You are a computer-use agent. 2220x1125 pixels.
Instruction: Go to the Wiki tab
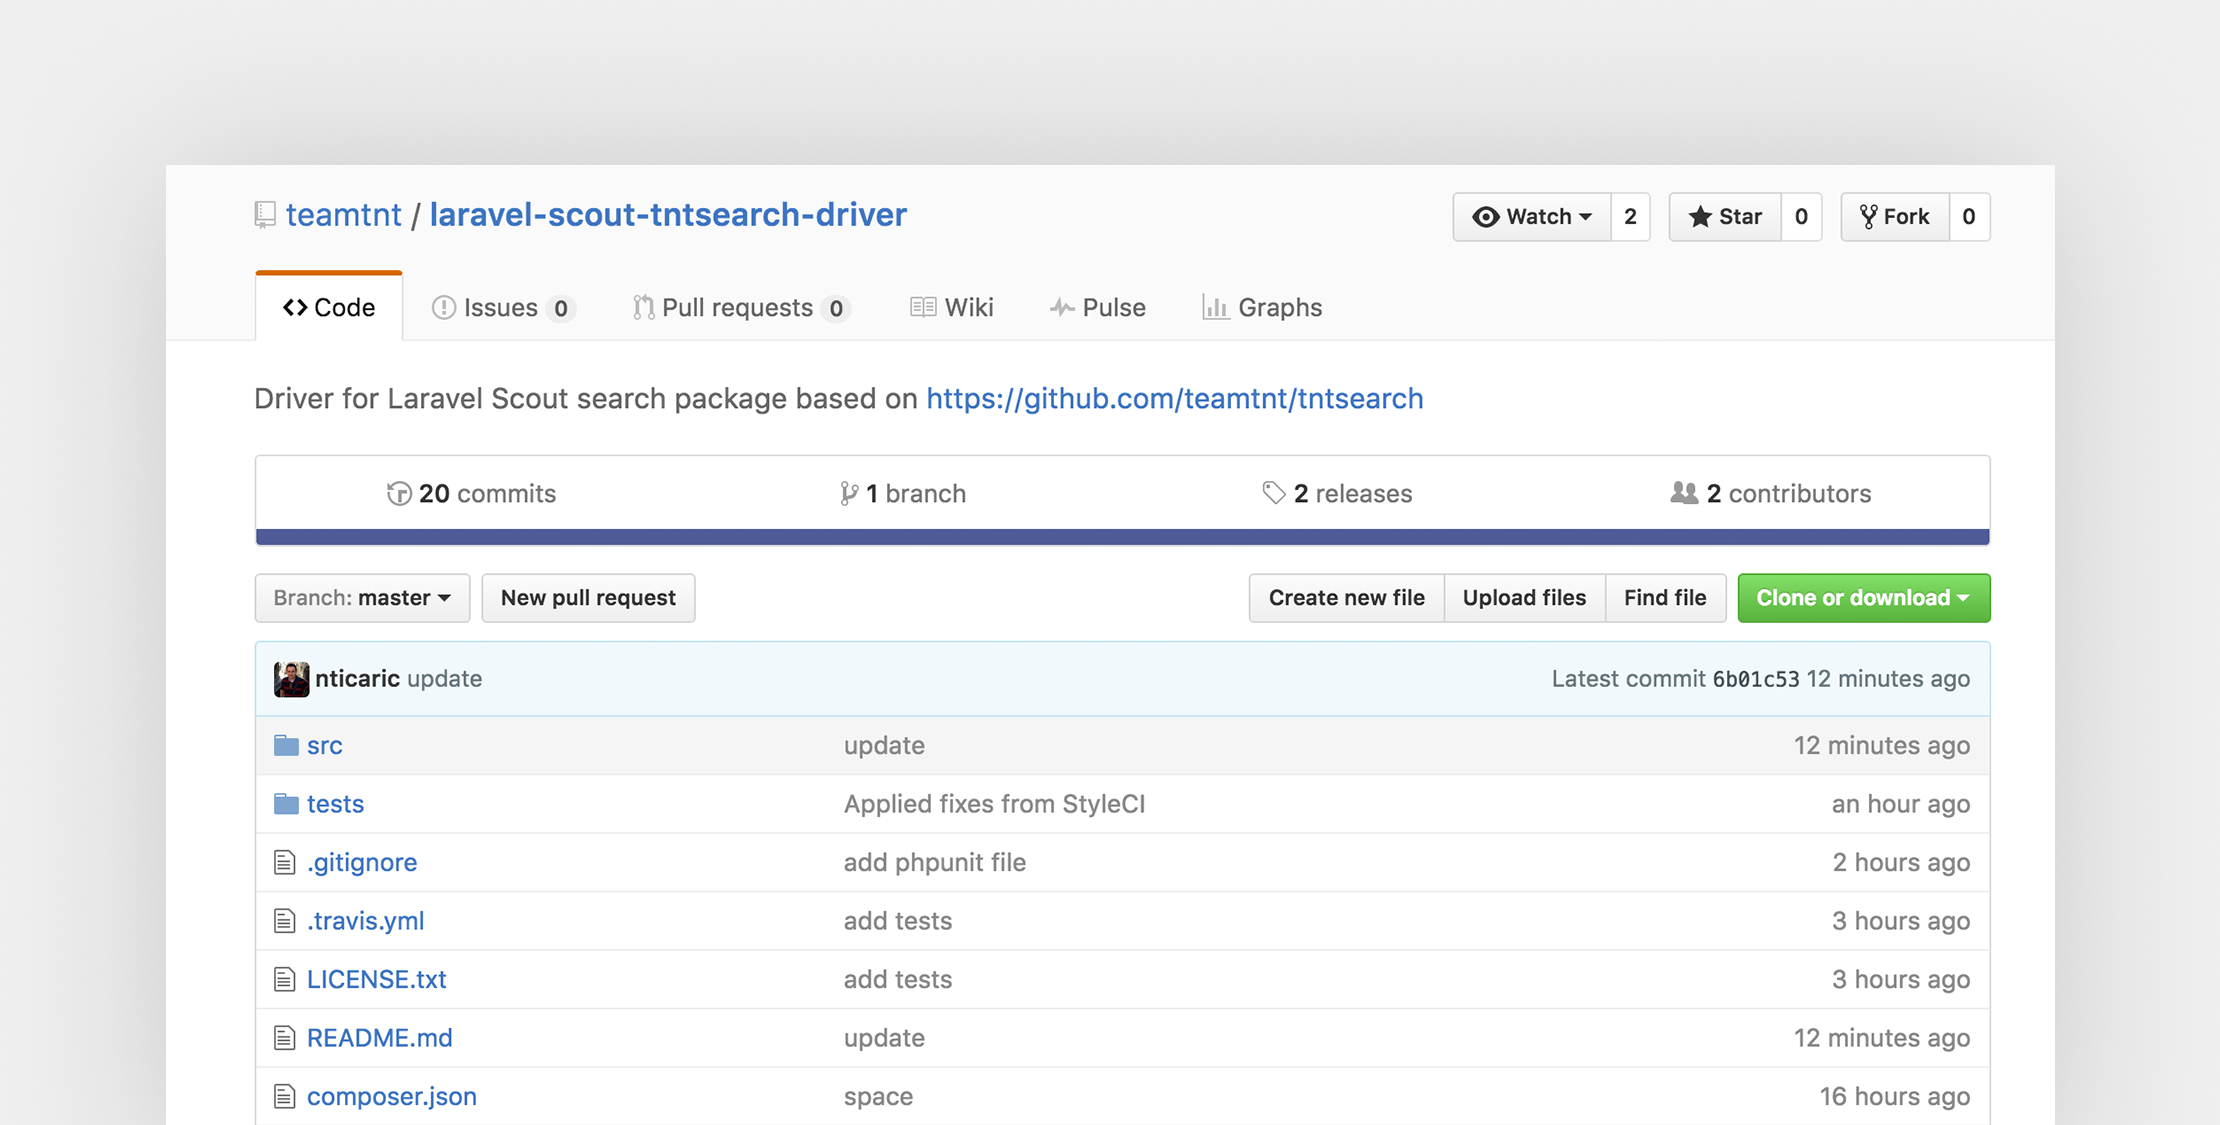[952, 307]
